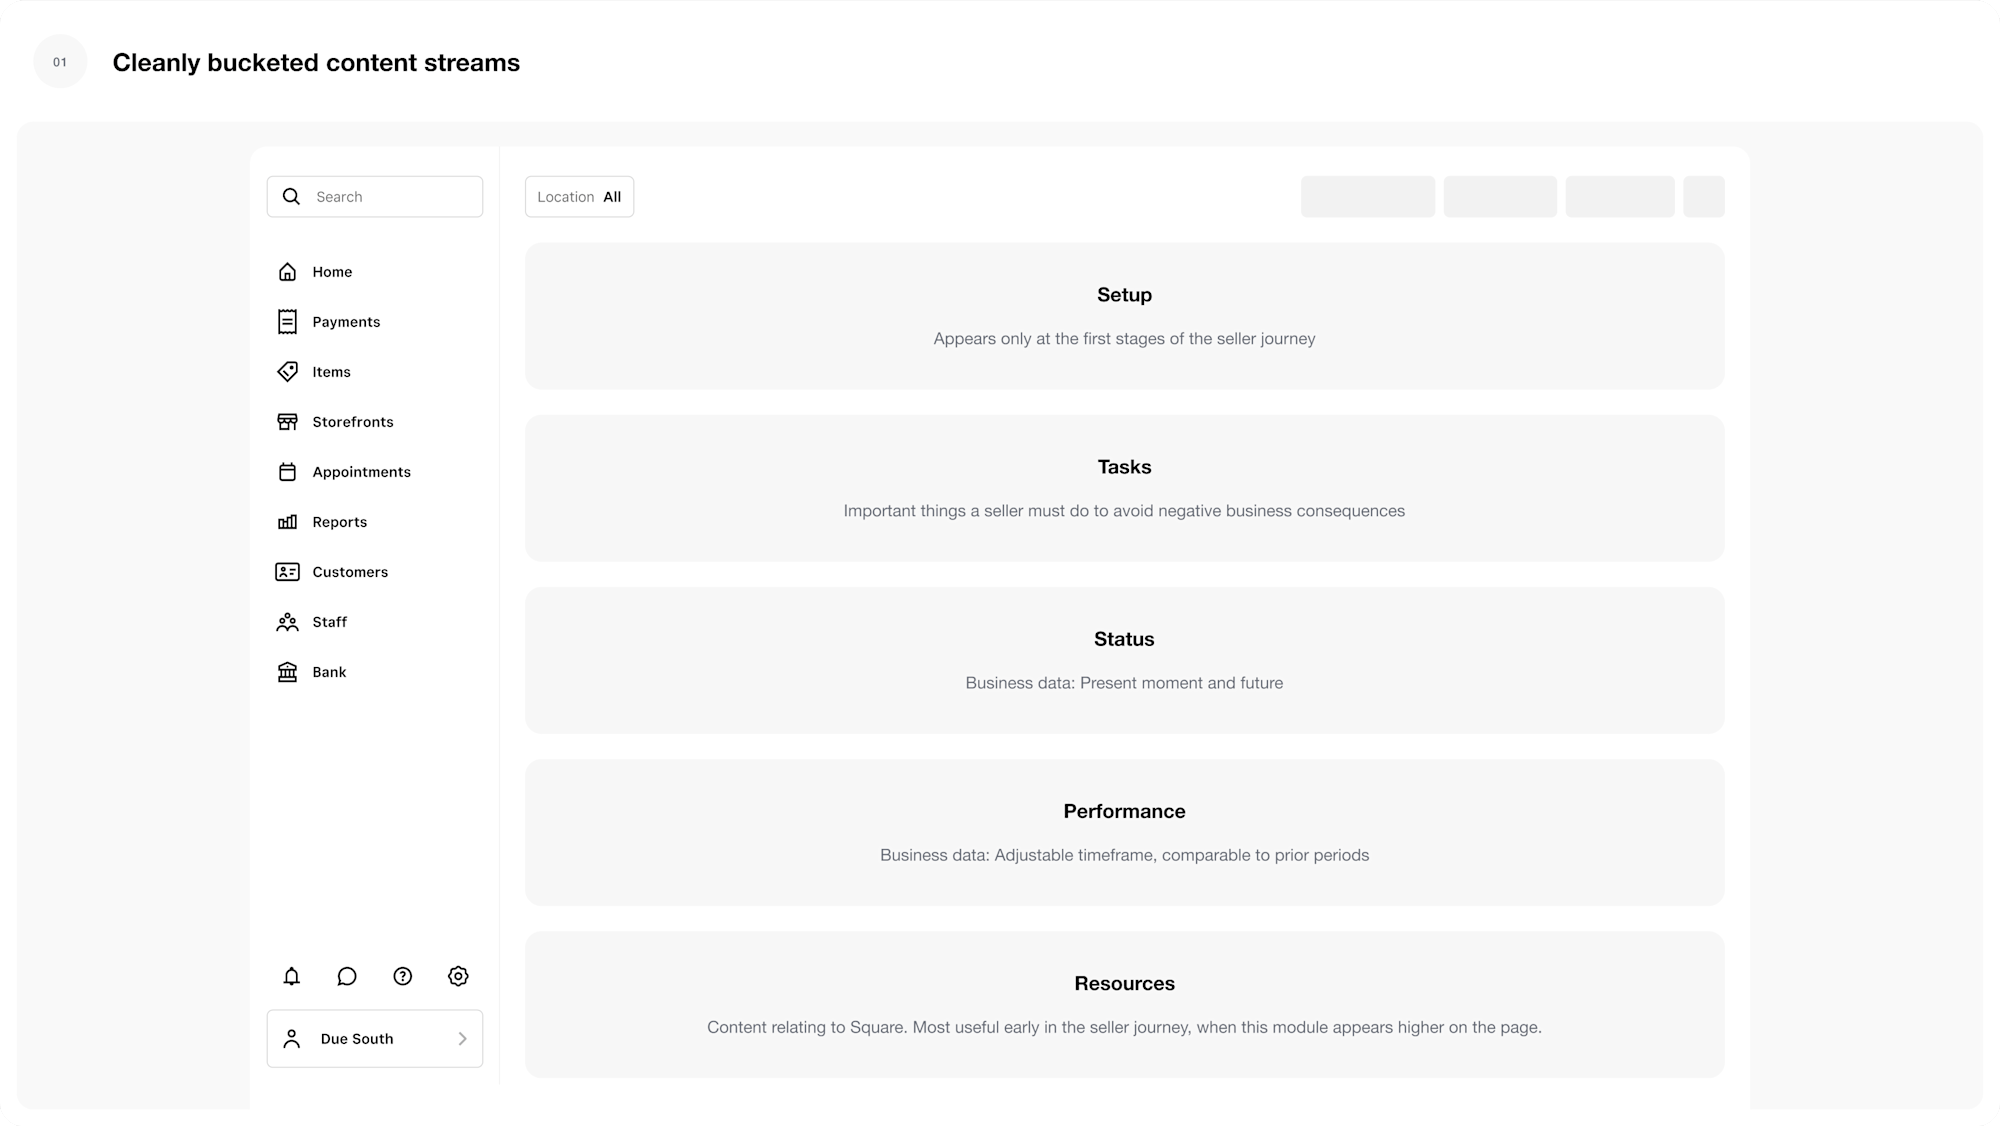Open messages chat bubble icon
Viewport: 2000px width, 1126px height.
point(347,976)
